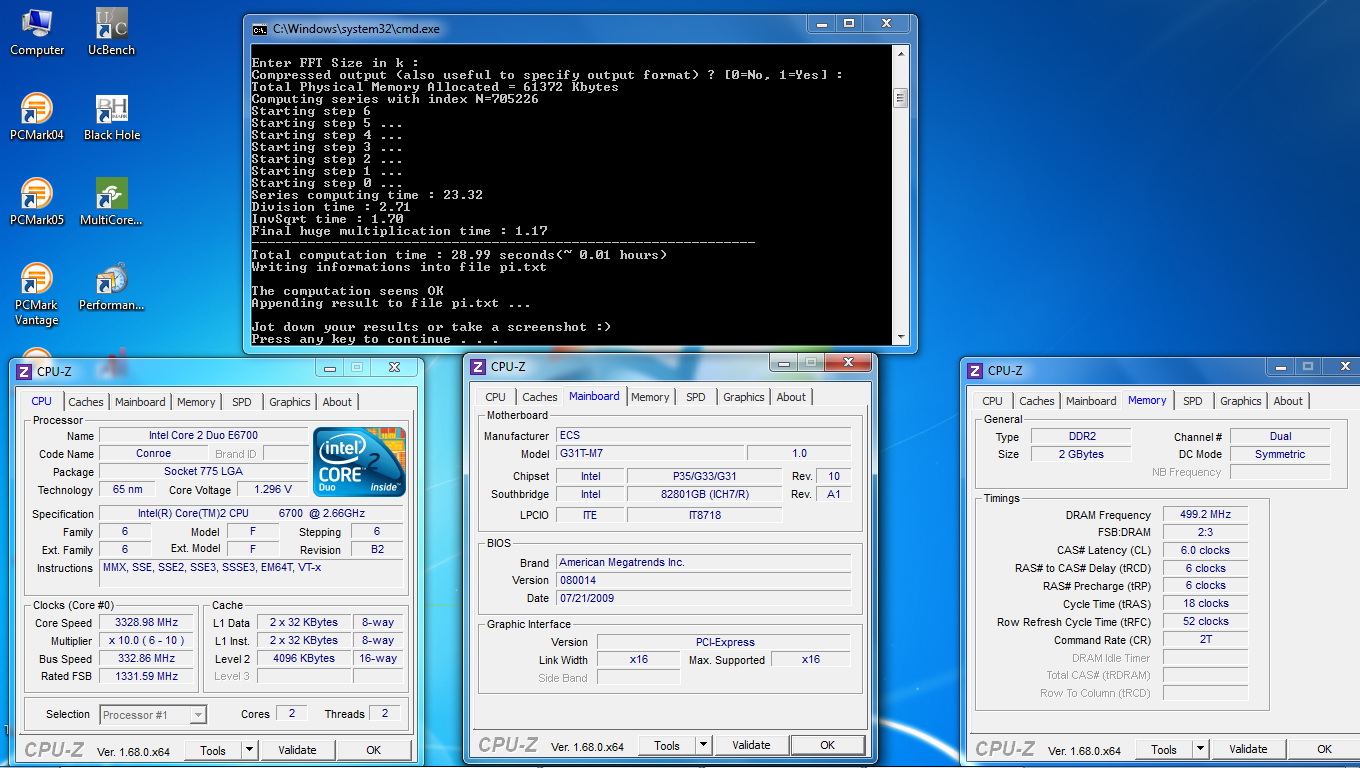Expand Tools dropdown arrow in right CPU-Z window
The image size is (1360, 768).
[1200, 749]
